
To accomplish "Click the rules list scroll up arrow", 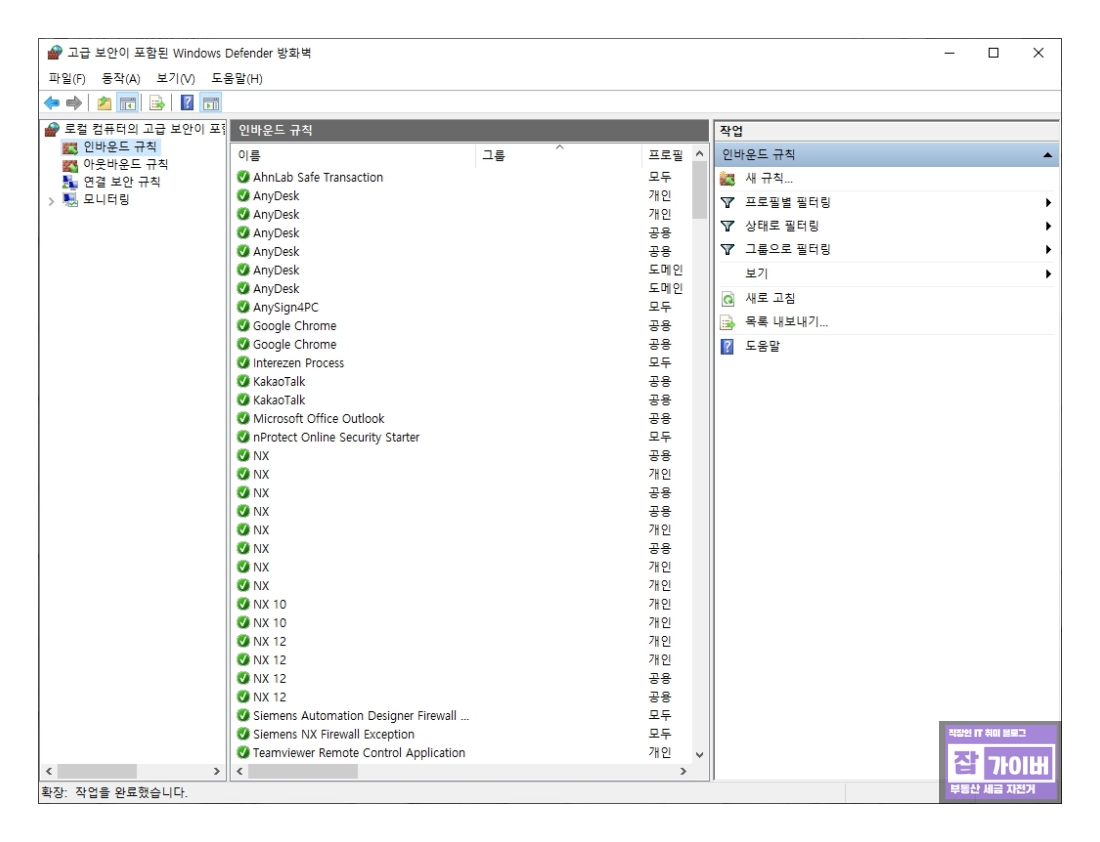I will (699, 154).
